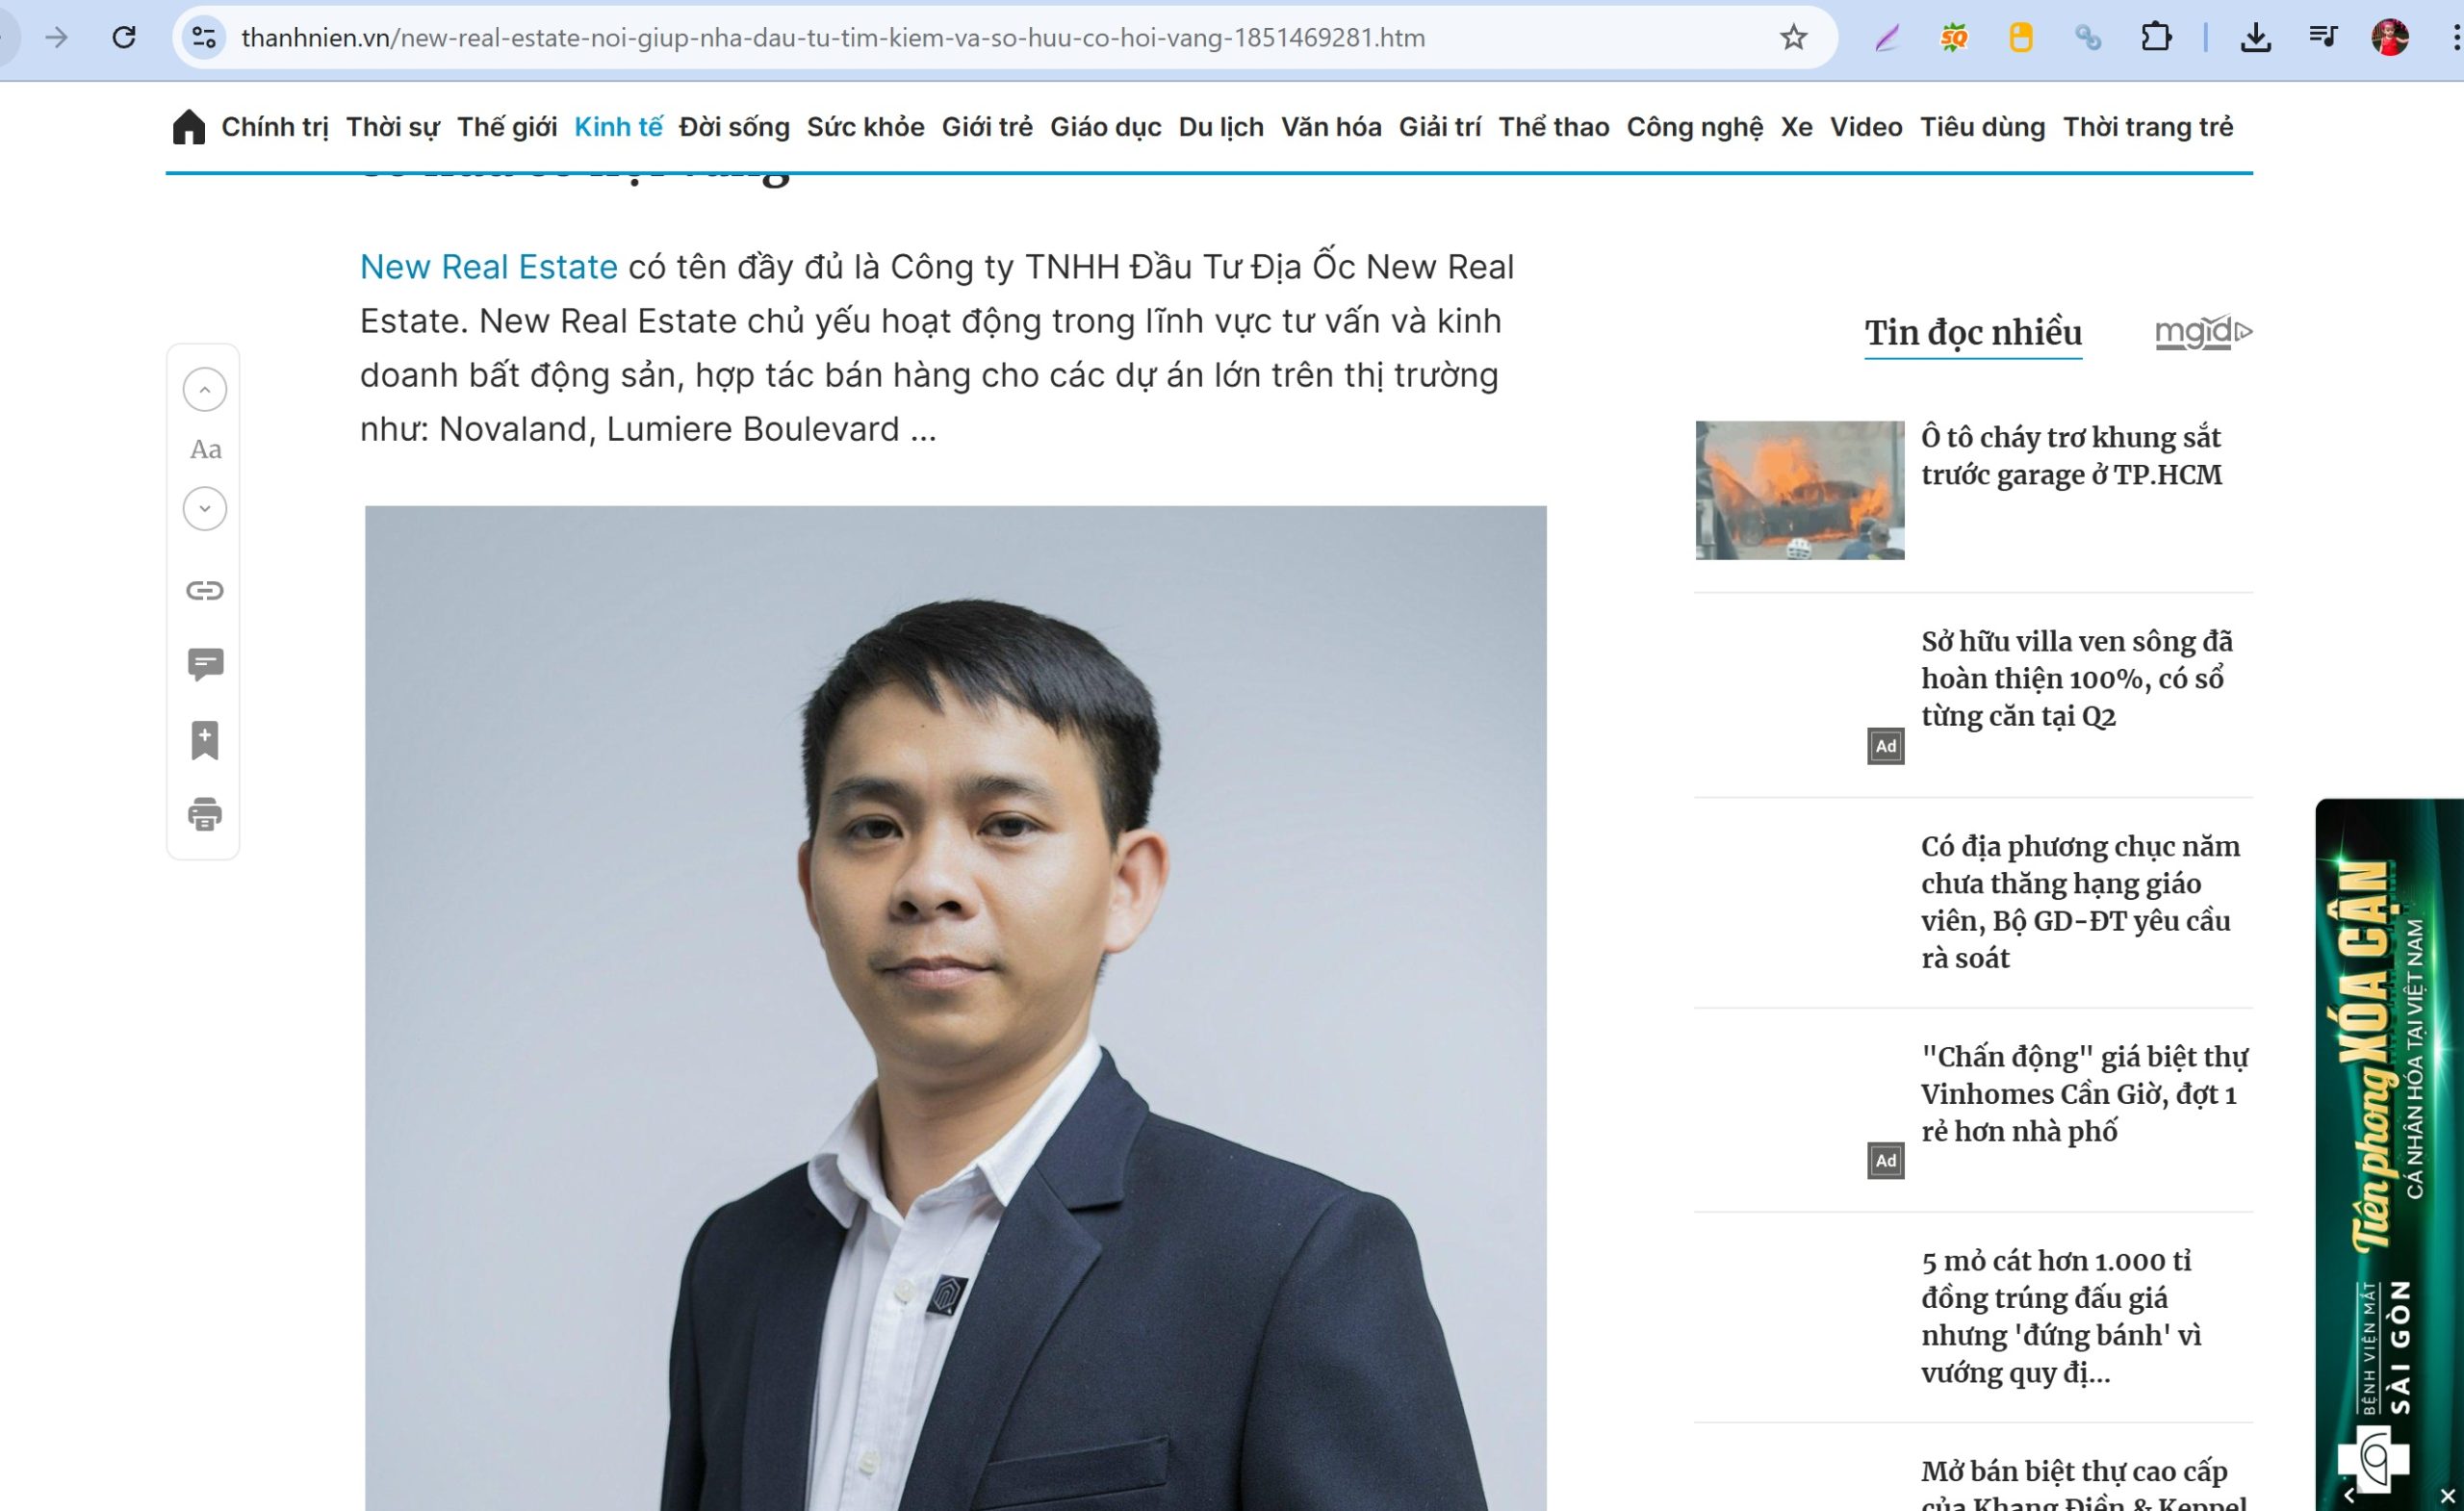2464x1511 pixels.
Task: Increase font size with the up arrow
Action: (x=205, y=389)
